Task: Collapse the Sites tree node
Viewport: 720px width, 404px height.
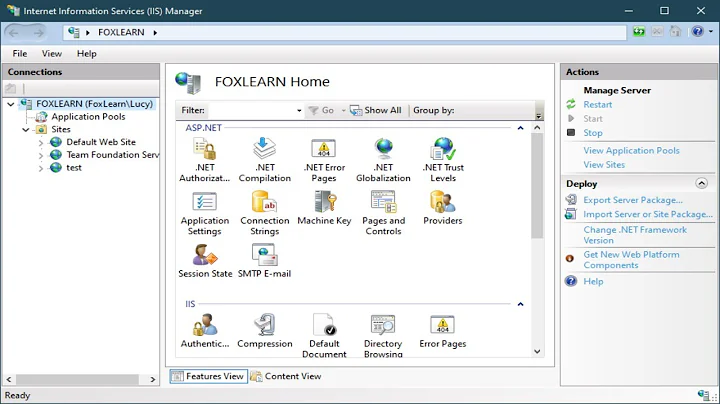Action: click(26, 129)
